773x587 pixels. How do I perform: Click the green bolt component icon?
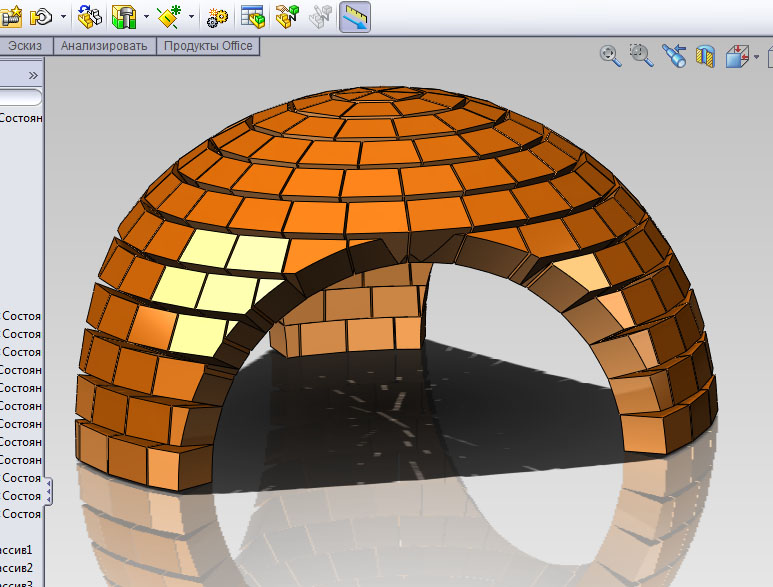tap(124, 16)
